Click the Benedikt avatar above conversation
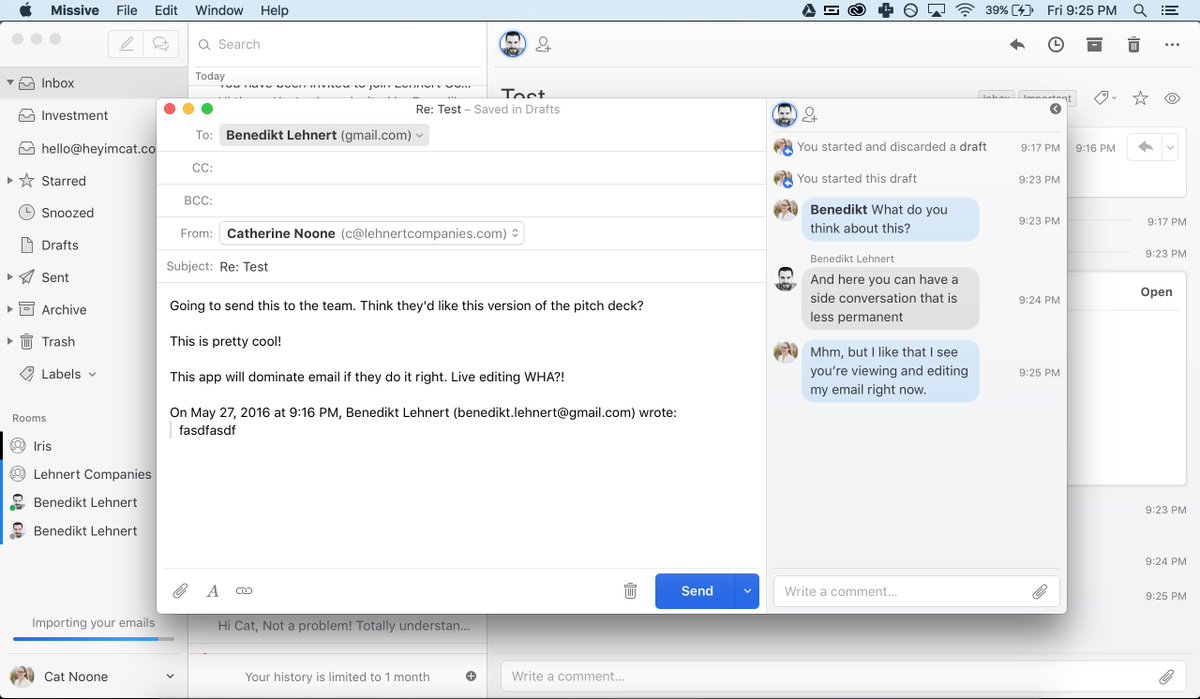Screen dimensions: 1200x699 (513, 45)
